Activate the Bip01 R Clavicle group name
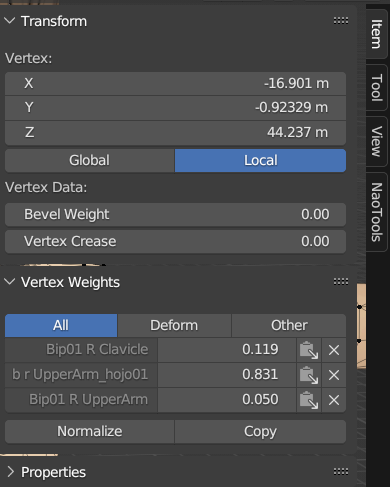Viewport: 390px width, 487px height. coord(81,350)
